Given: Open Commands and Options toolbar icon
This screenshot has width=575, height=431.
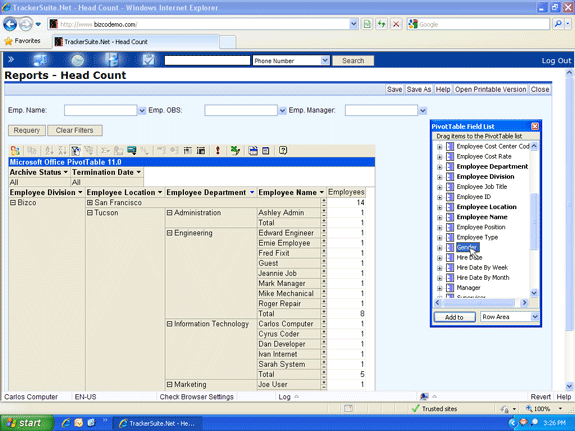Looking at the screenshot, I should pyautogui.click(x=253, y=150).
